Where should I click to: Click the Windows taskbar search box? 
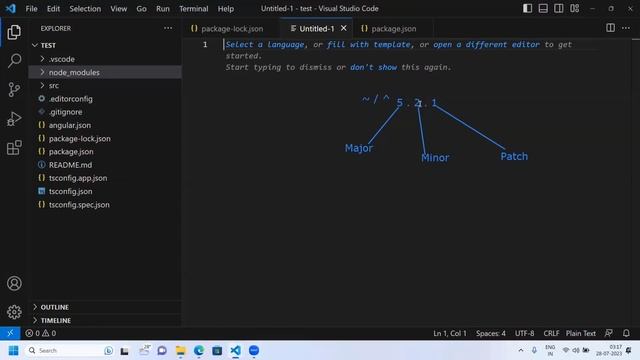click(x=70, y=351)
